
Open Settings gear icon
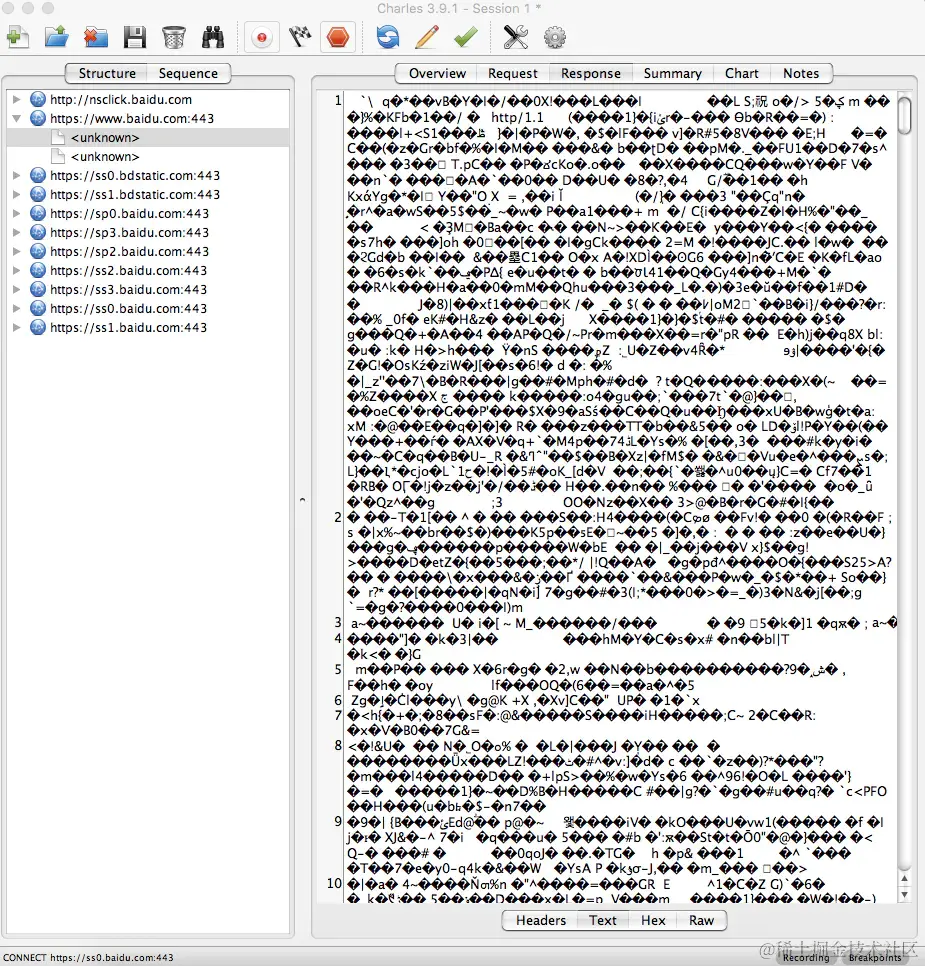pyautogui.click(x=555, y=37)
